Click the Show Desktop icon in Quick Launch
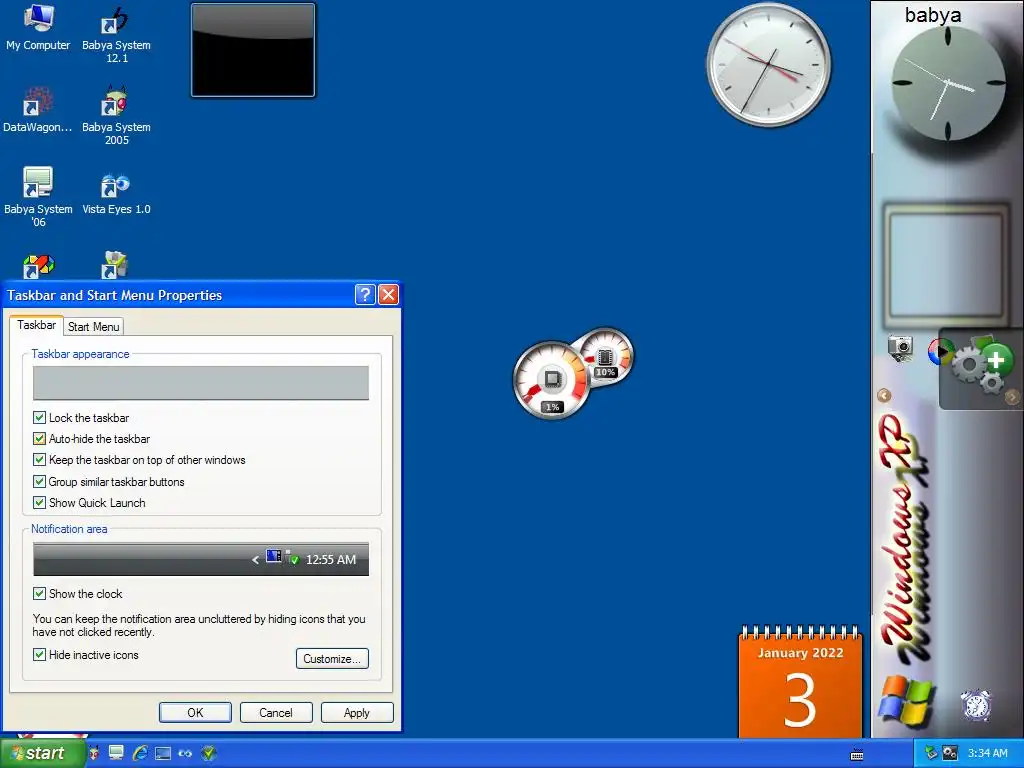This screenshot has width=1024, height=768. (x=163, y=753)
